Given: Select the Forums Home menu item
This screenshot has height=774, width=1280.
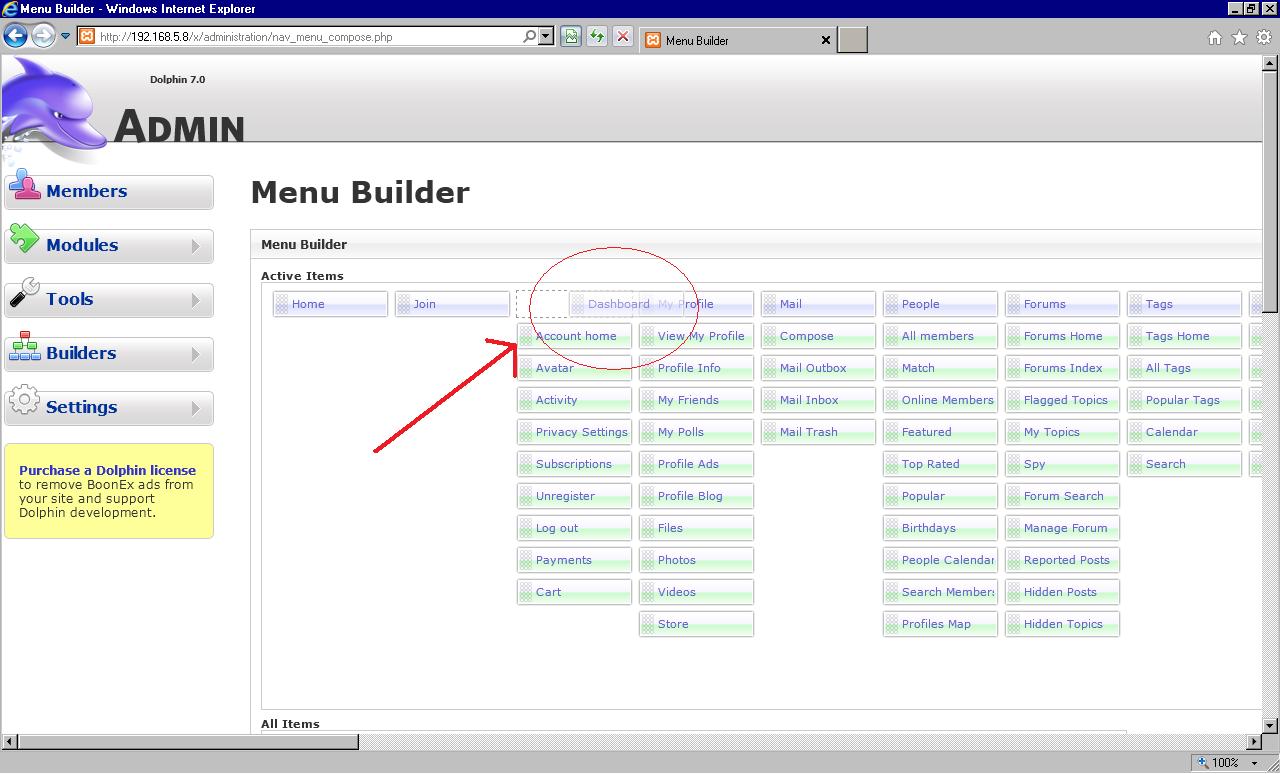Looking at the screenshot, I should 1062,336.
